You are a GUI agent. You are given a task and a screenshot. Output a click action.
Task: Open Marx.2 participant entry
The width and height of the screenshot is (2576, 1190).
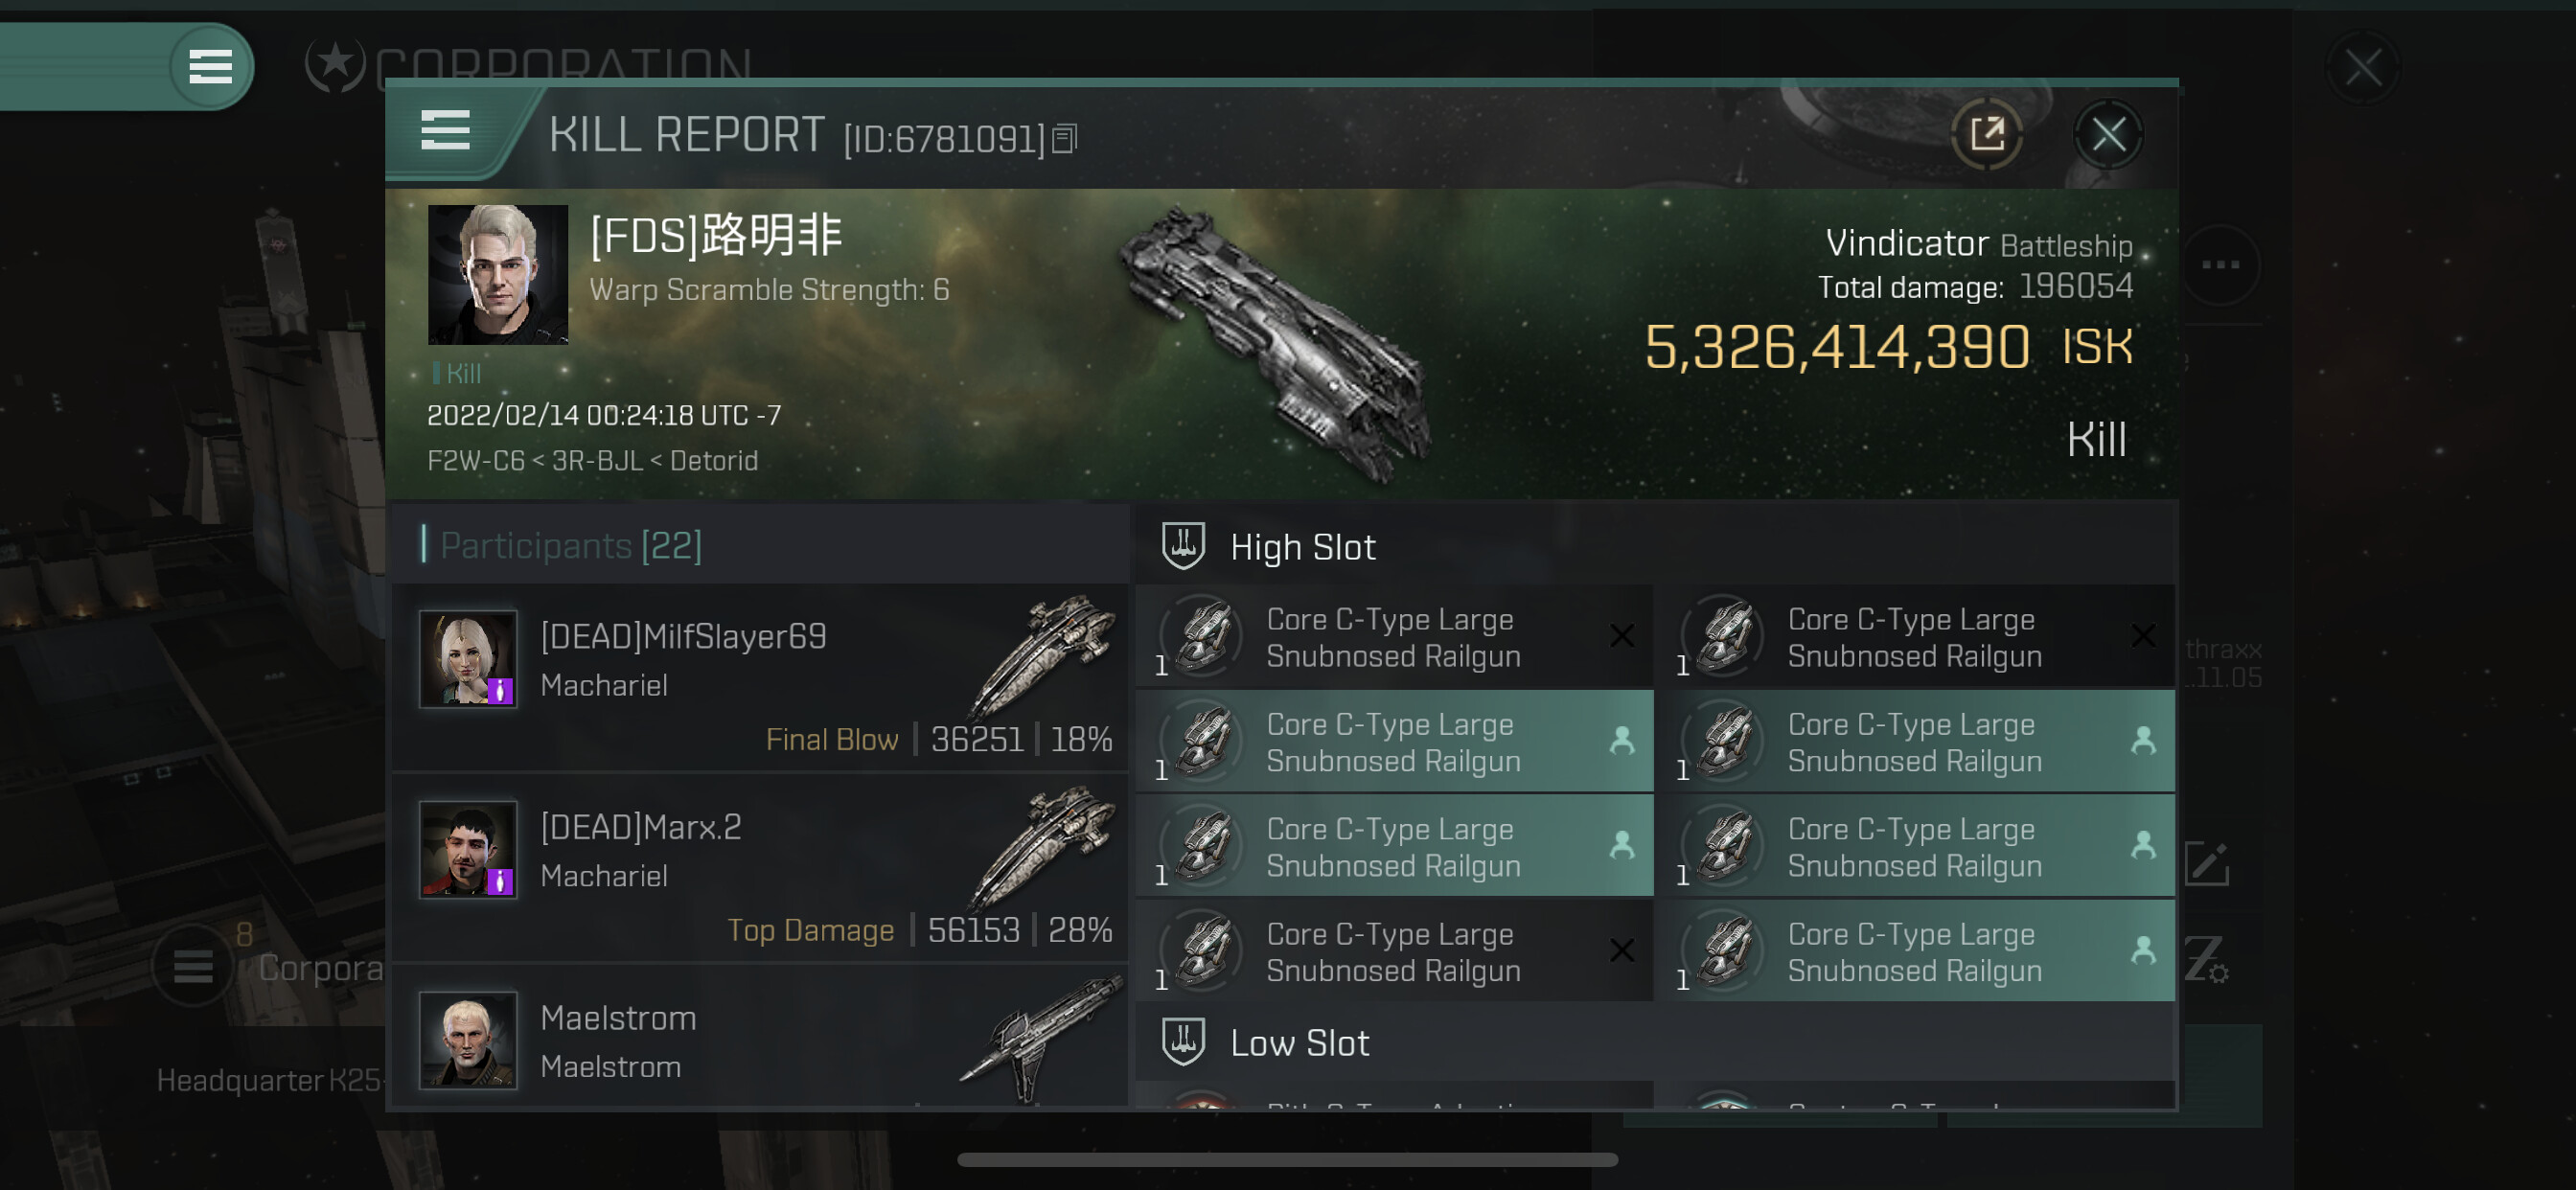[767, 867]
